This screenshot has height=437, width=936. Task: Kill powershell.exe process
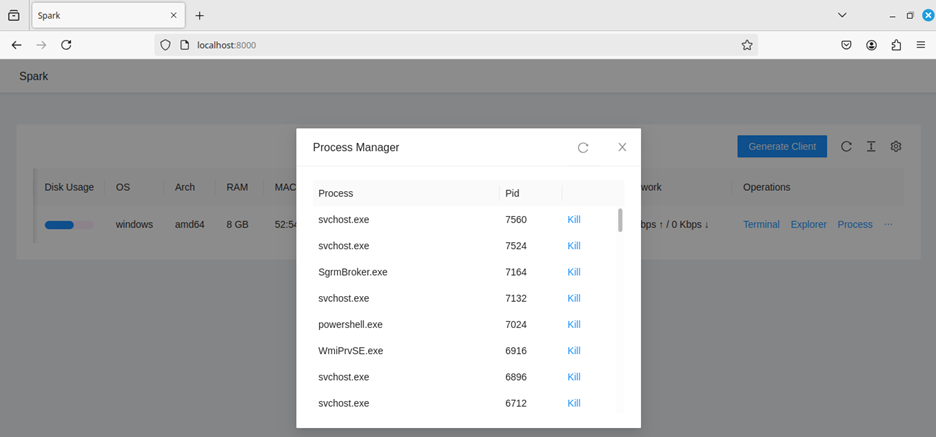(574, 325)
